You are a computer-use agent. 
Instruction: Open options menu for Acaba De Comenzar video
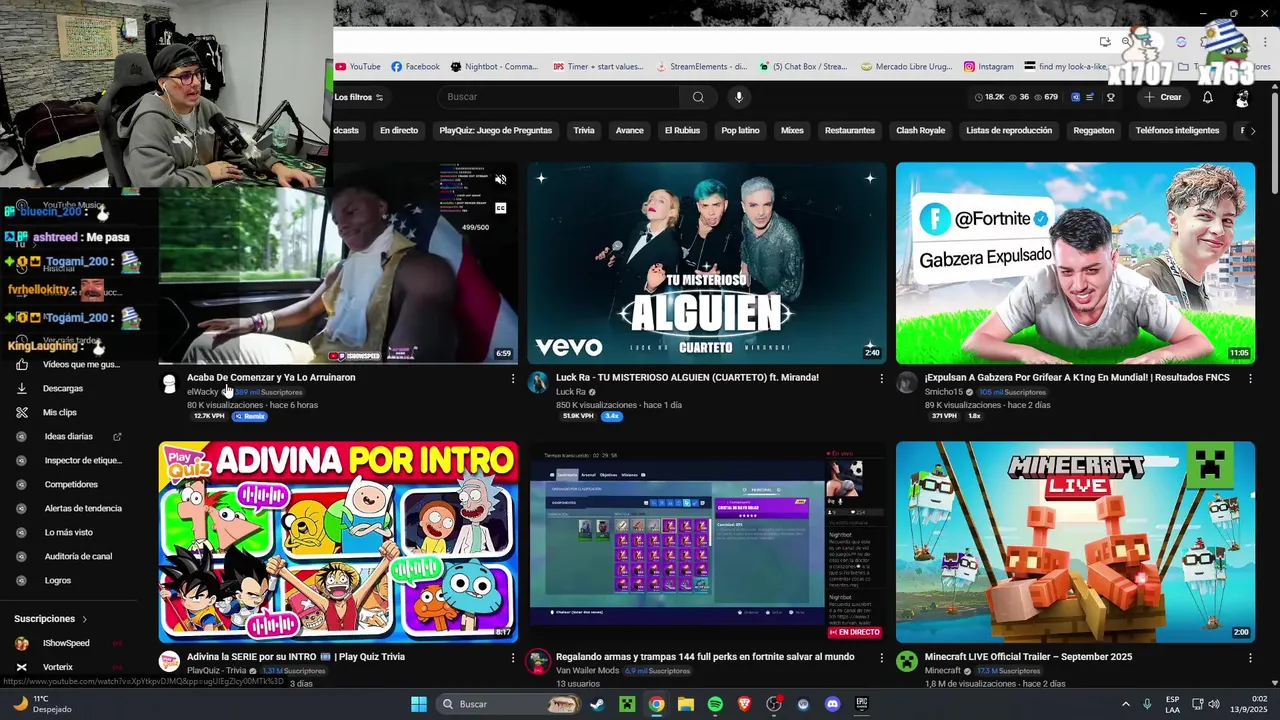click(513, 378)
